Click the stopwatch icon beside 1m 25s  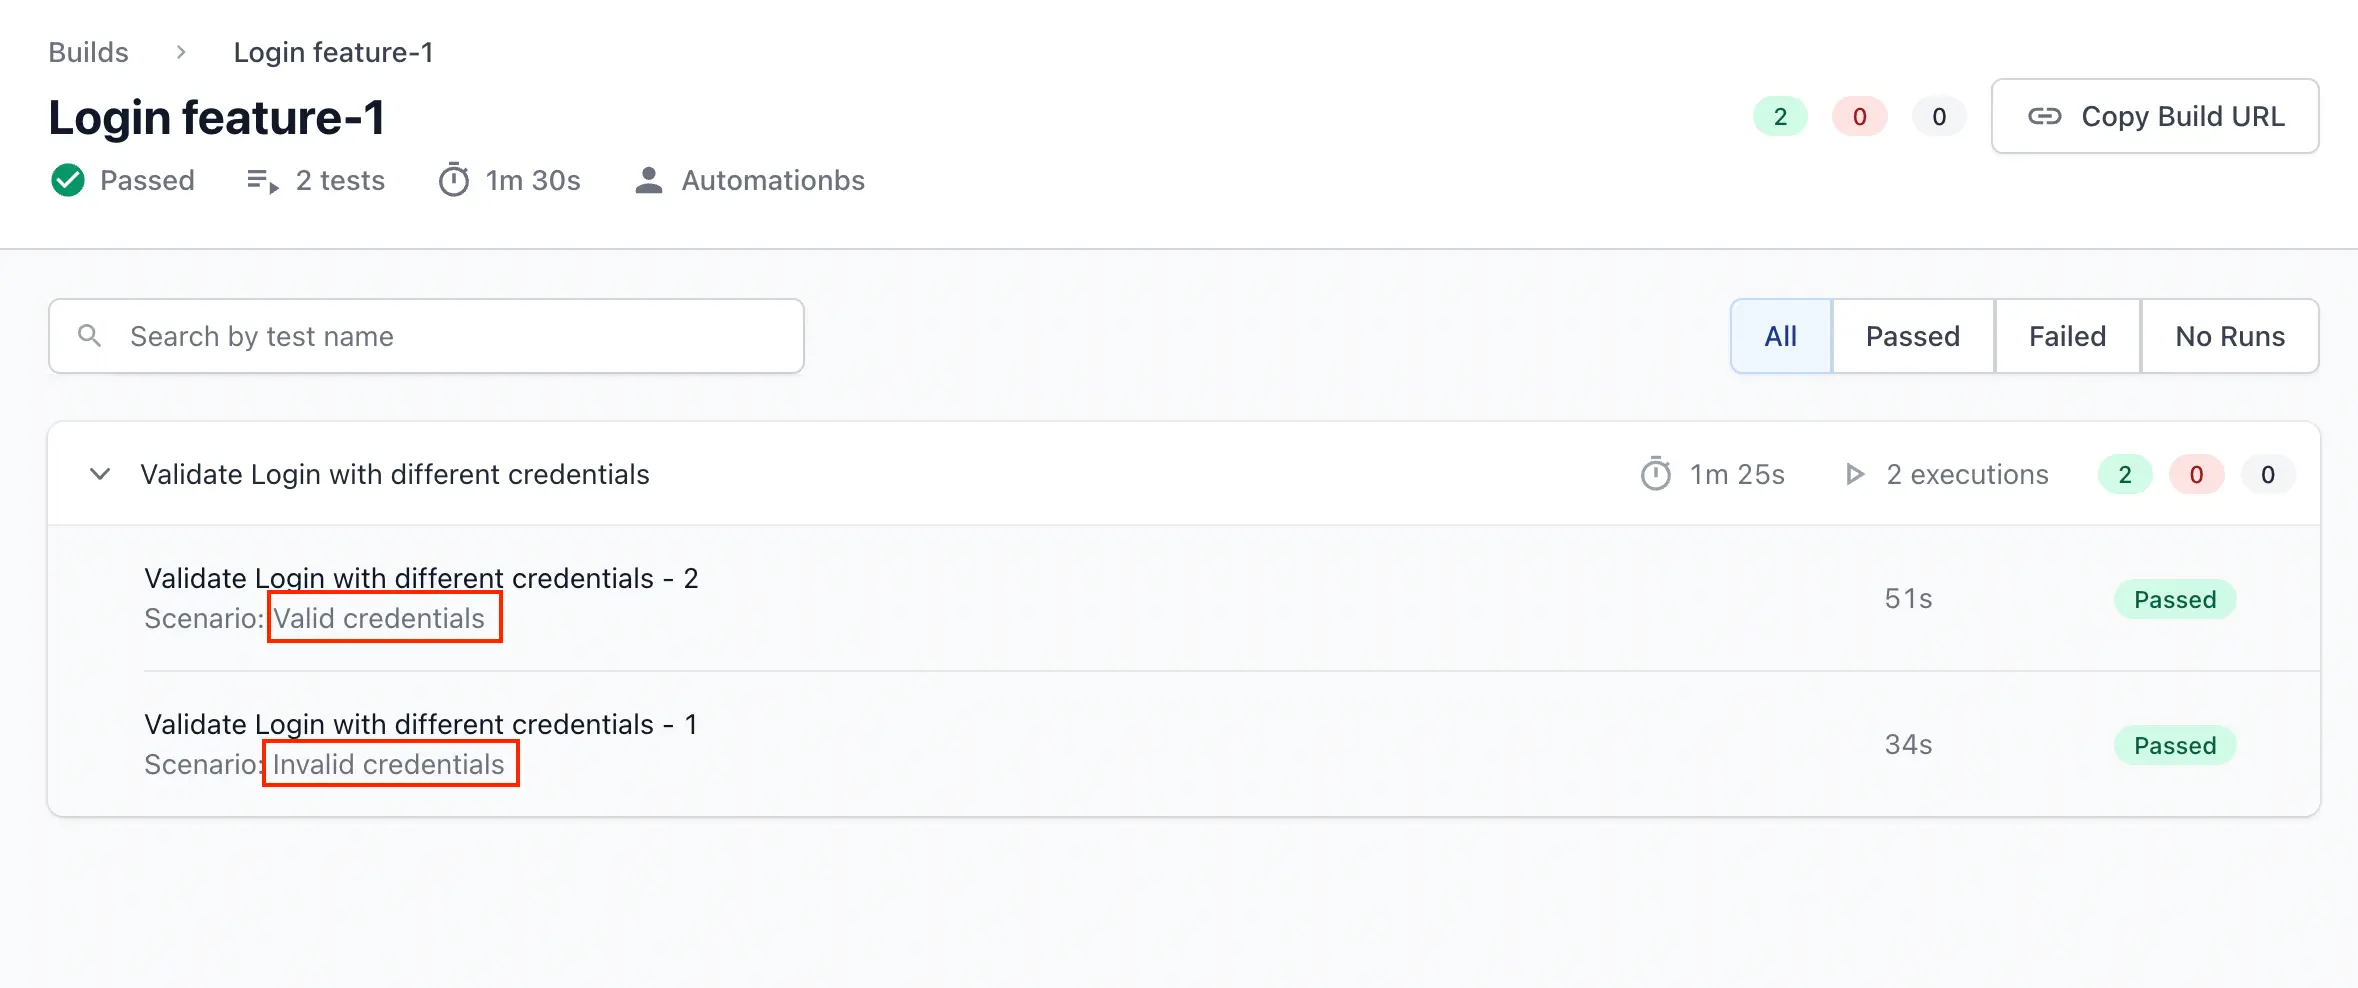tap(1656, 474)
